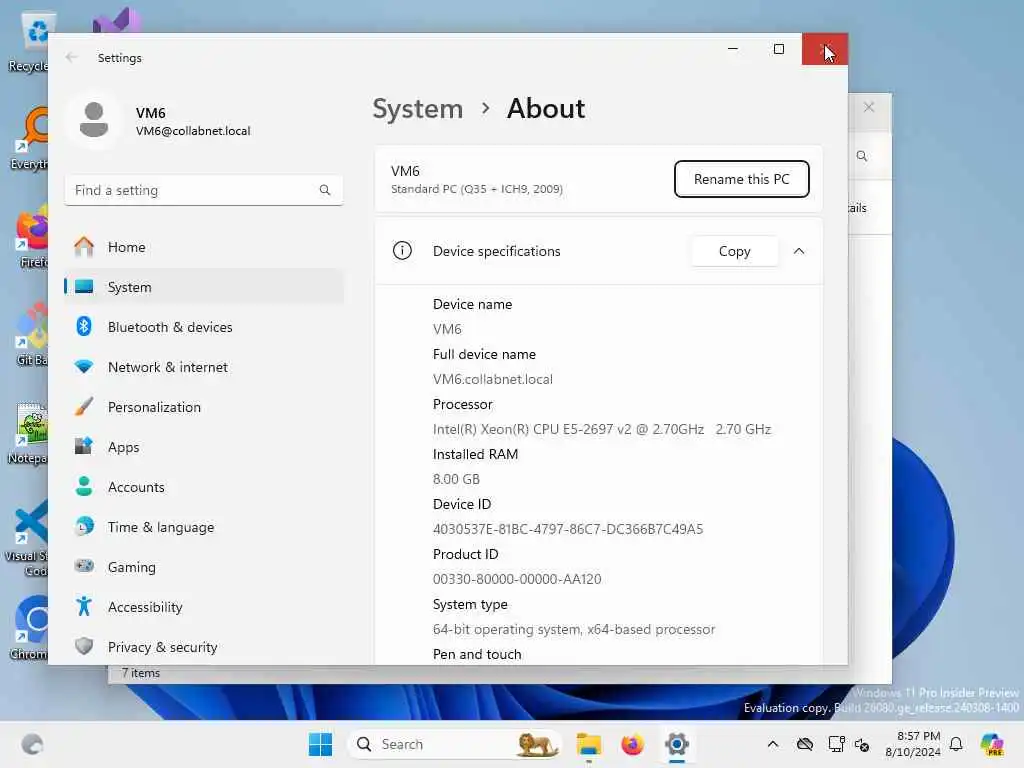Close the background window behind Settings

[869, 108]
